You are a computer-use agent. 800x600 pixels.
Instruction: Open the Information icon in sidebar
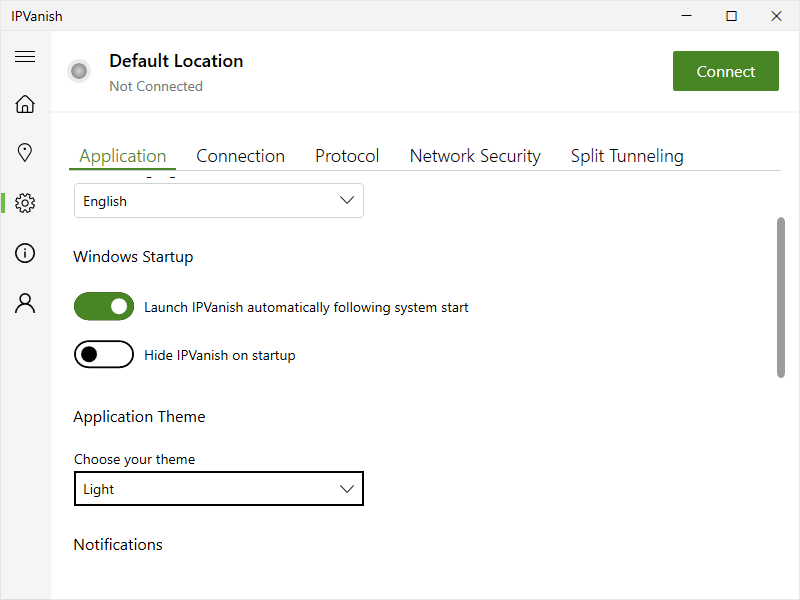(x=25, y=253)
